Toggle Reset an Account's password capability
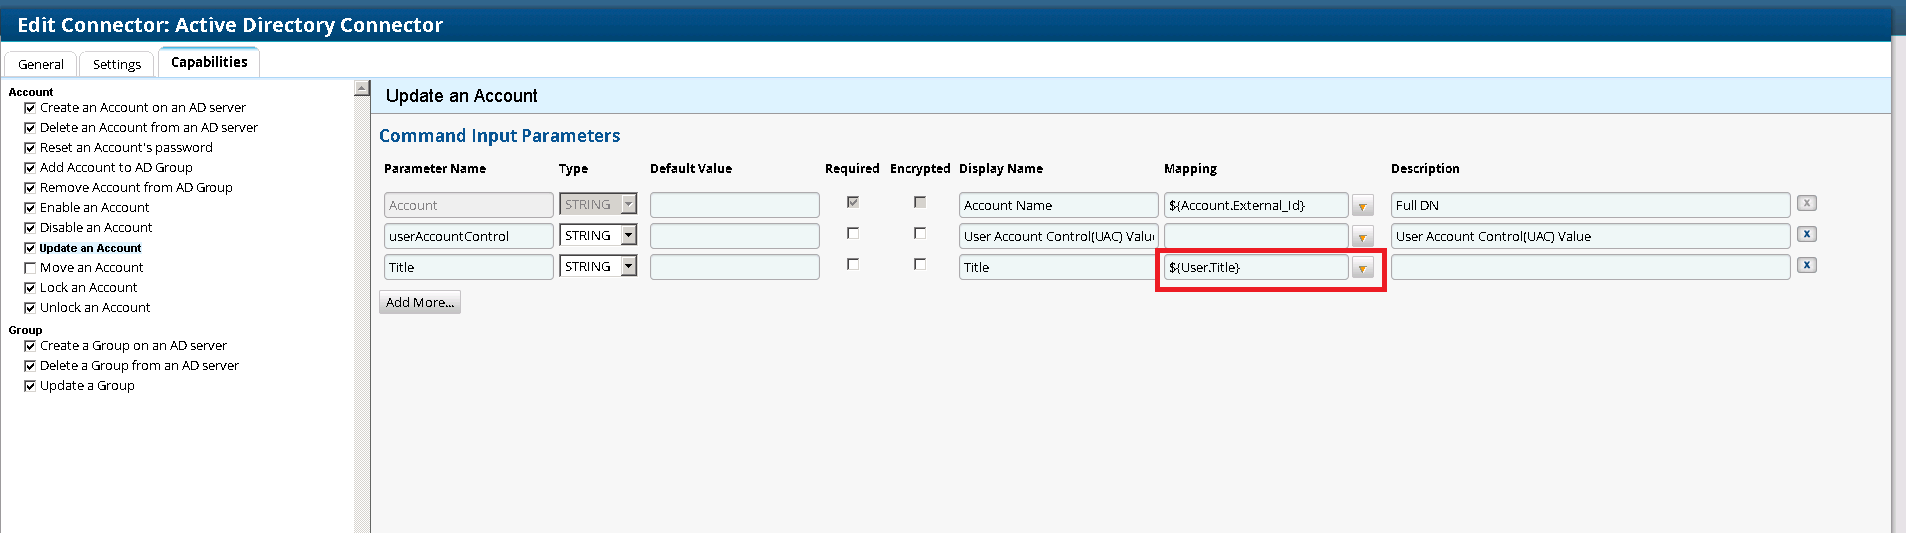The image size is (1906, 533). coord(30,148)
